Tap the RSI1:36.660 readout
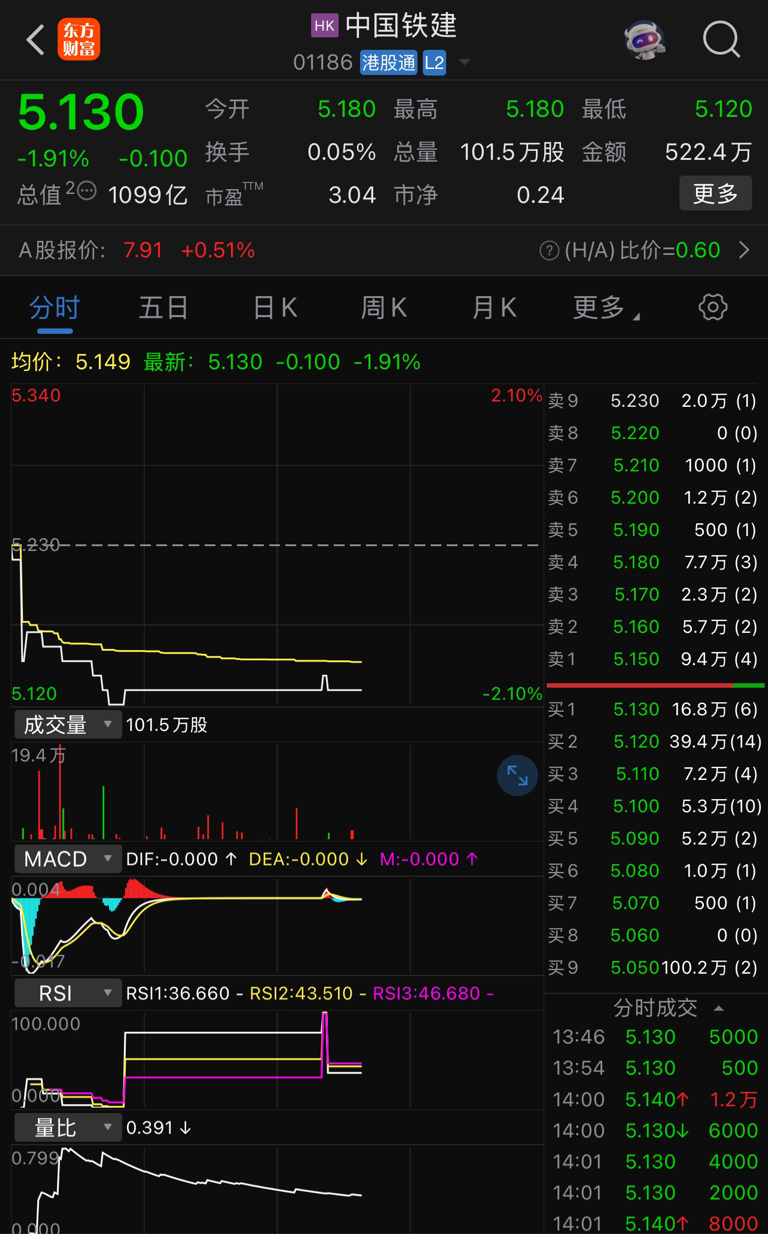The width and height of the screenshot is (768, 1234). point(178,994)
